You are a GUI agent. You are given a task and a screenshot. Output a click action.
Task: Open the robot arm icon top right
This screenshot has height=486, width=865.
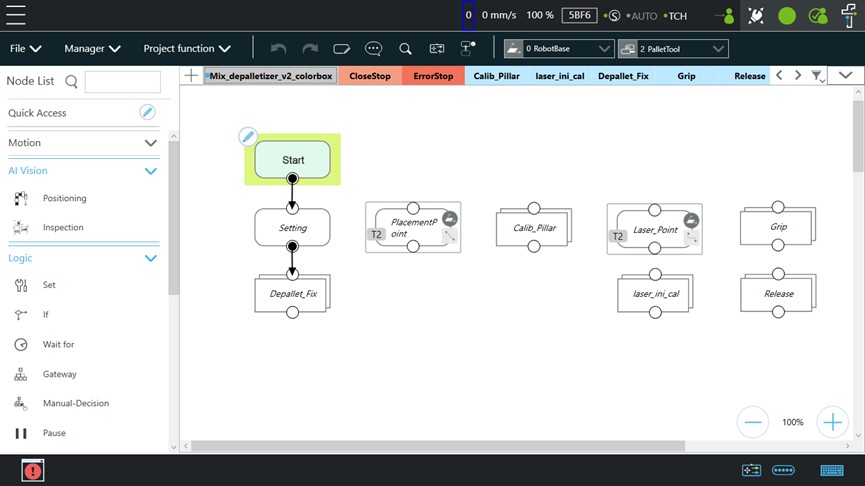(849, 15)
